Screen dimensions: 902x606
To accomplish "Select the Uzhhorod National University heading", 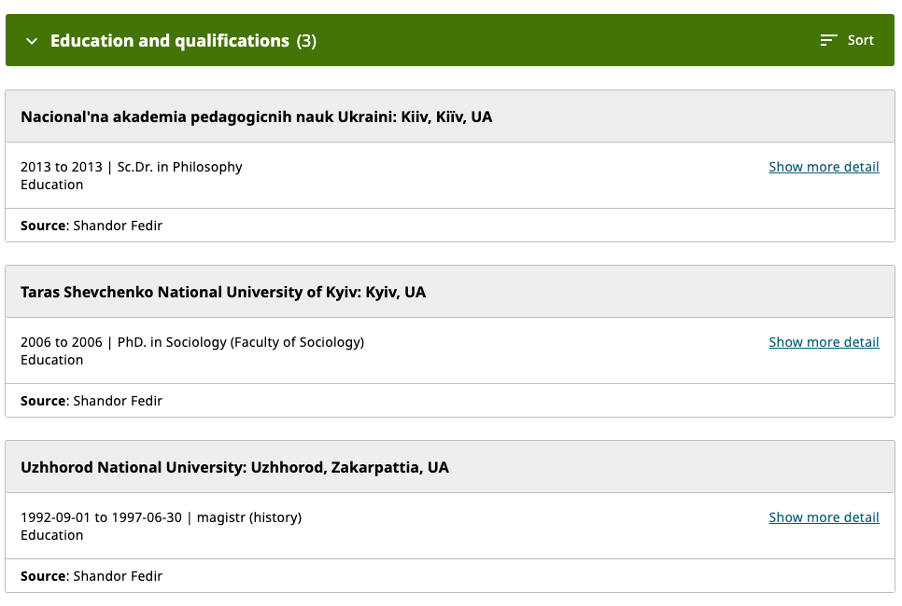I will point(234,467).
